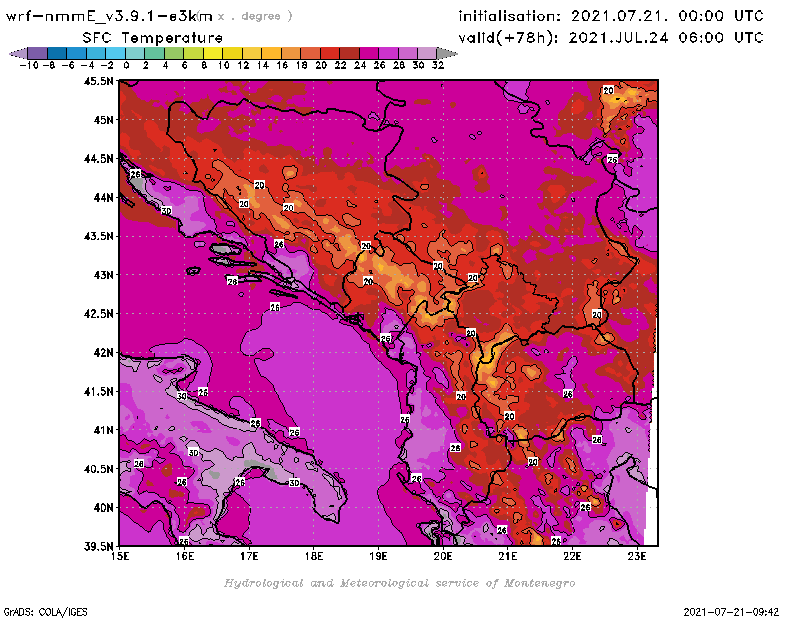Click the legend value '-6'
The image size is (800, 618).
68,65
